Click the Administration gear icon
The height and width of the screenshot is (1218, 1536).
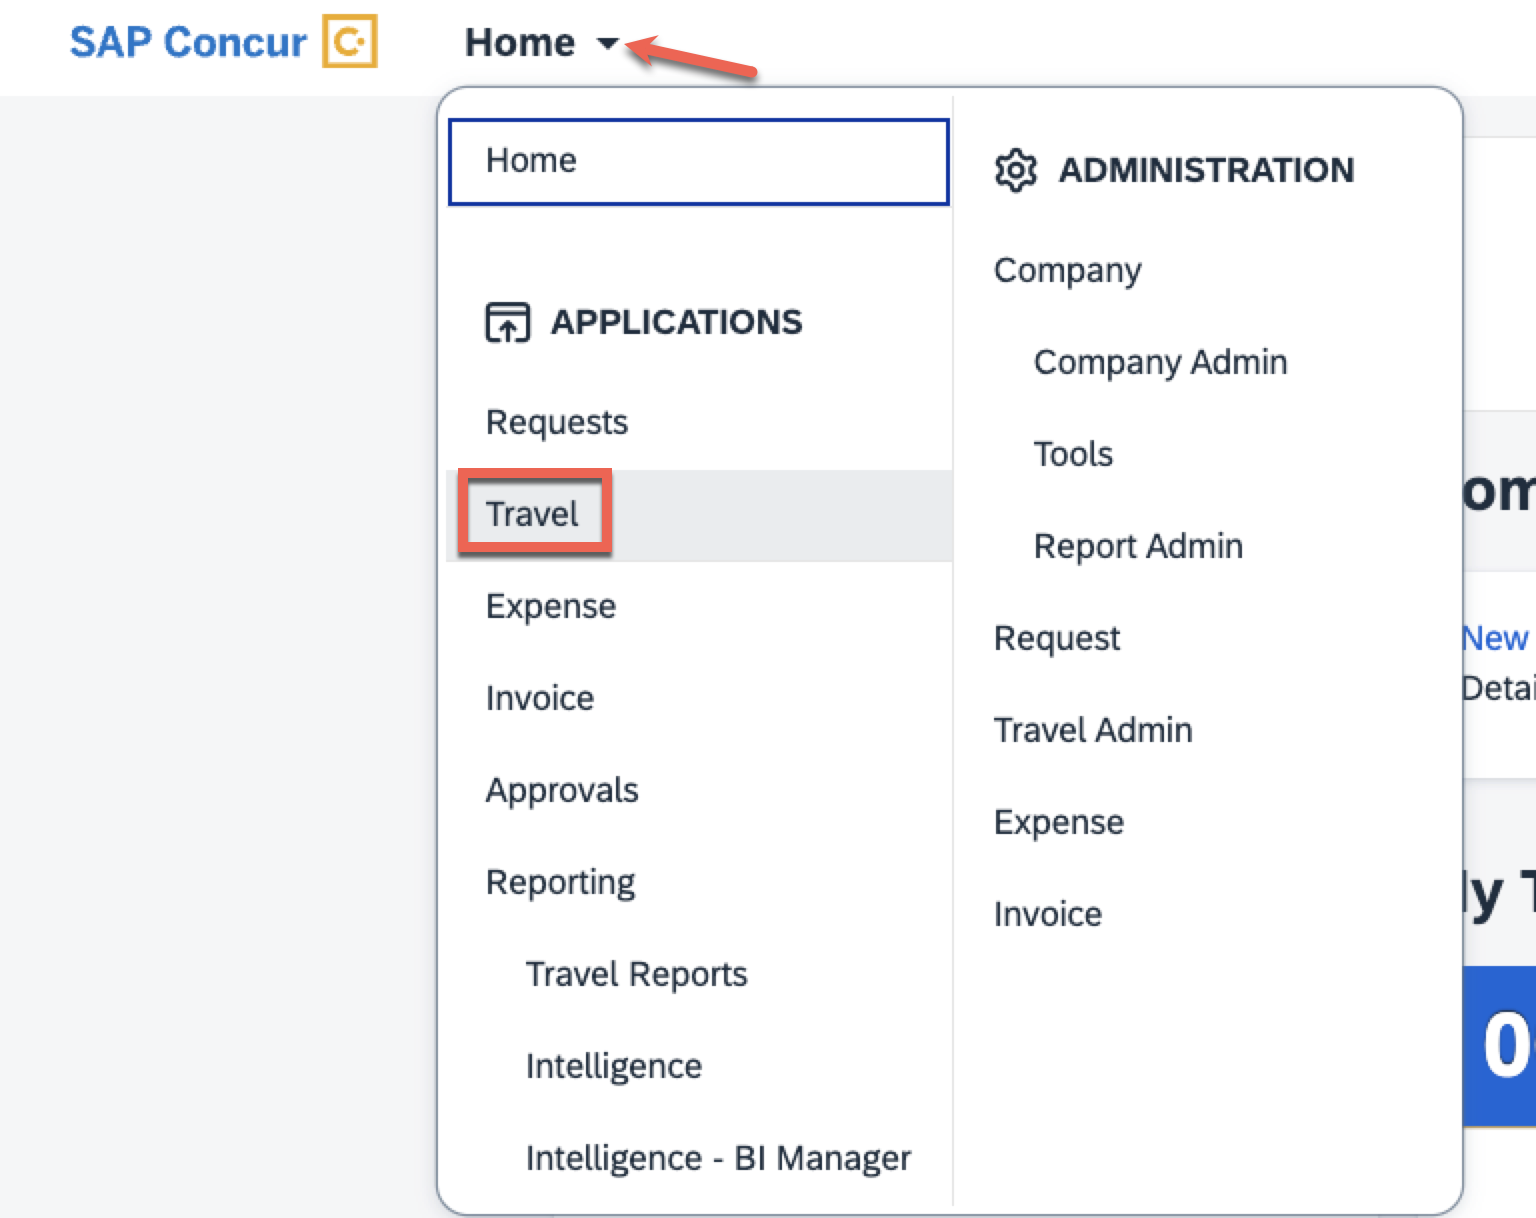pyautogui.click(x=1016, y=170)
